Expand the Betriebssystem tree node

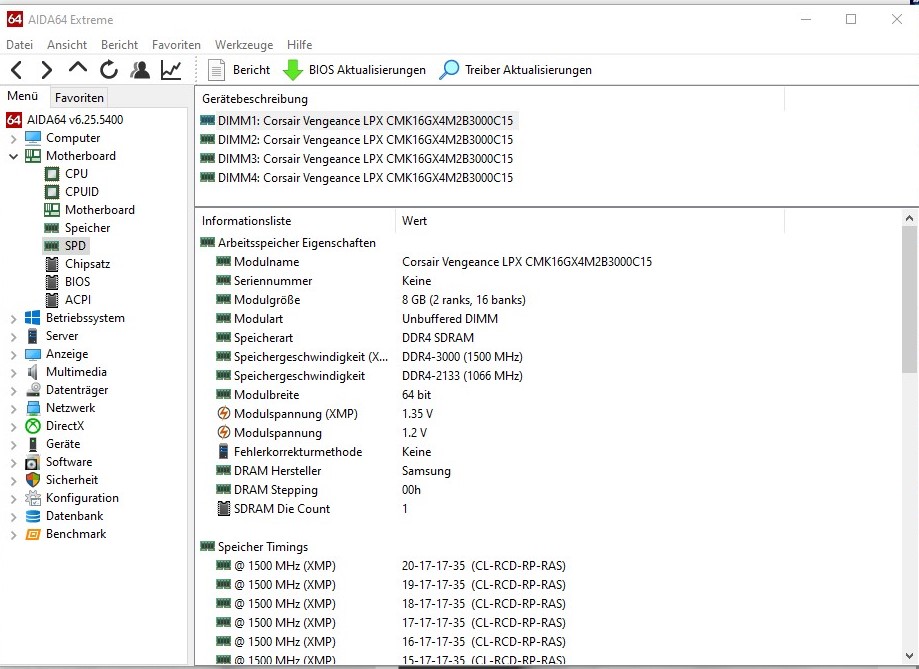(x=13, y=319)
